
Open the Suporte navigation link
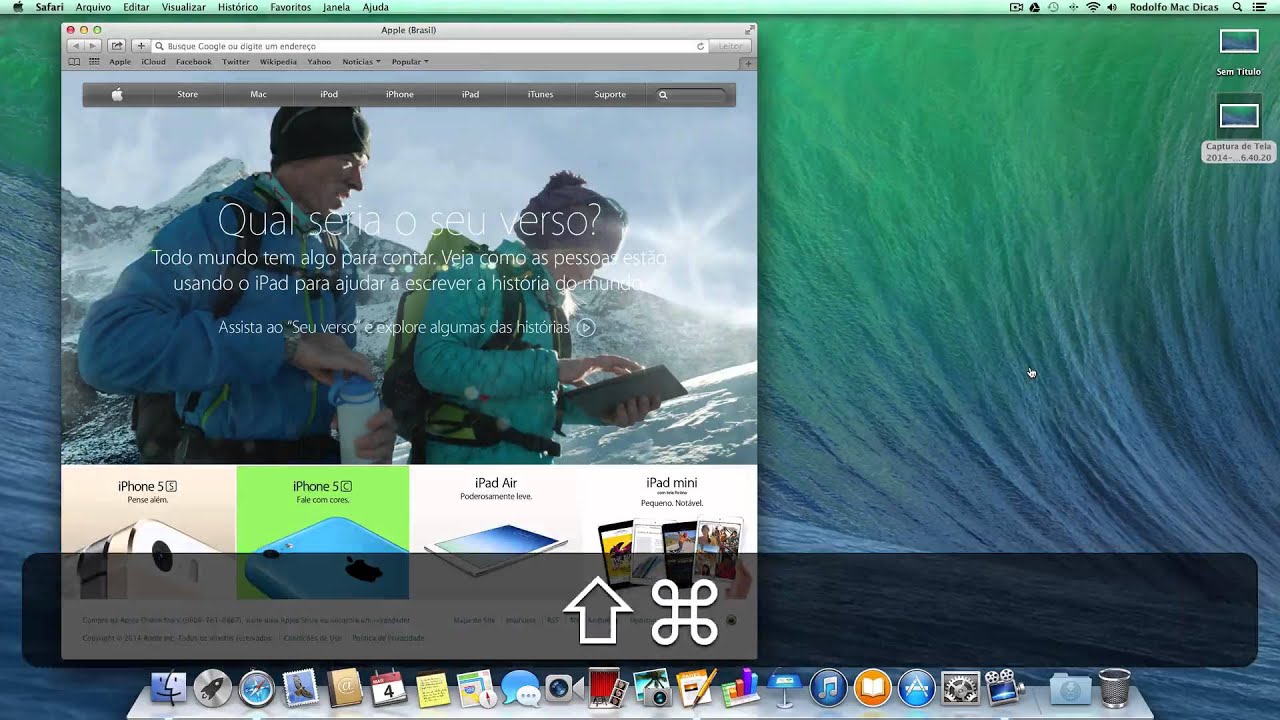pos(610,94)
